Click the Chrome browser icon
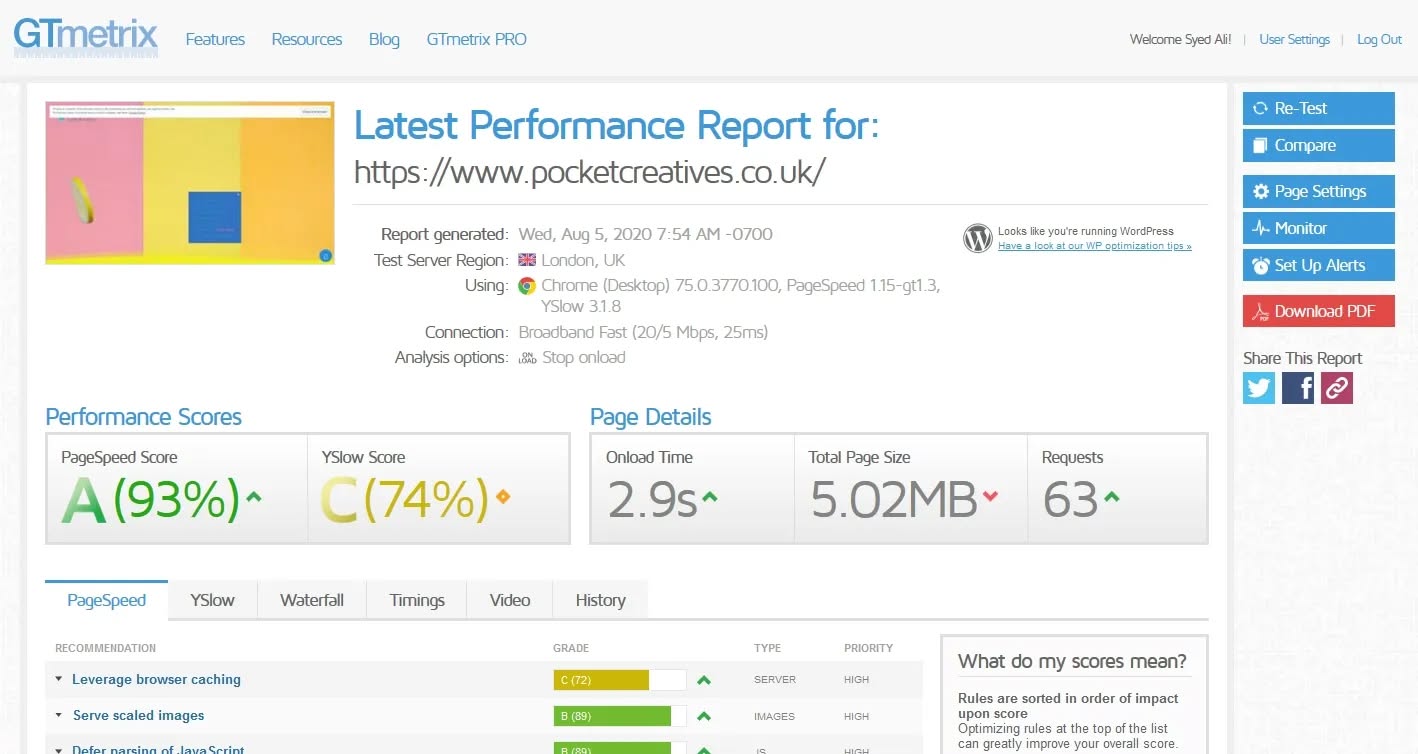The width and height of the screenshot is (1418, 754). 526,286
